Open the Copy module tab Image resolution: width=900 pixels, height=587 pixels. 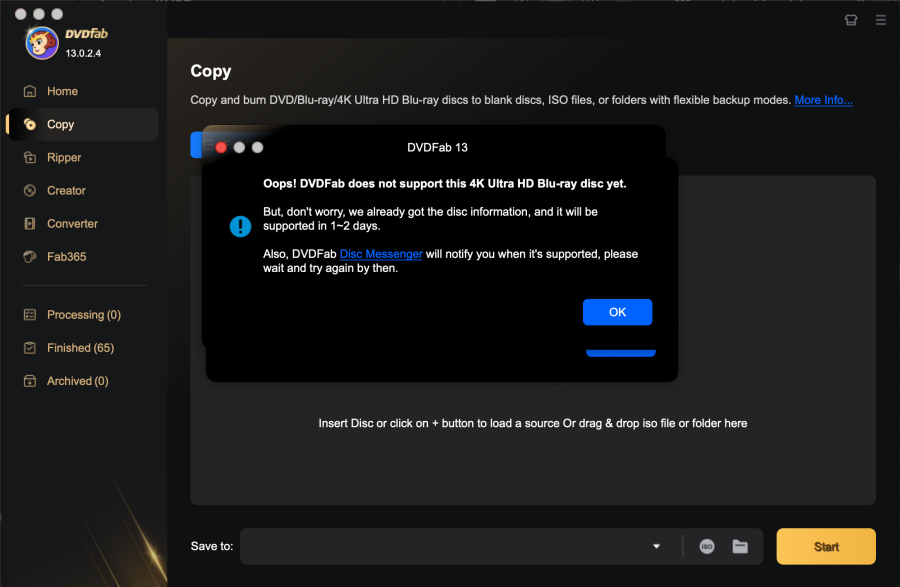(60, 124)
